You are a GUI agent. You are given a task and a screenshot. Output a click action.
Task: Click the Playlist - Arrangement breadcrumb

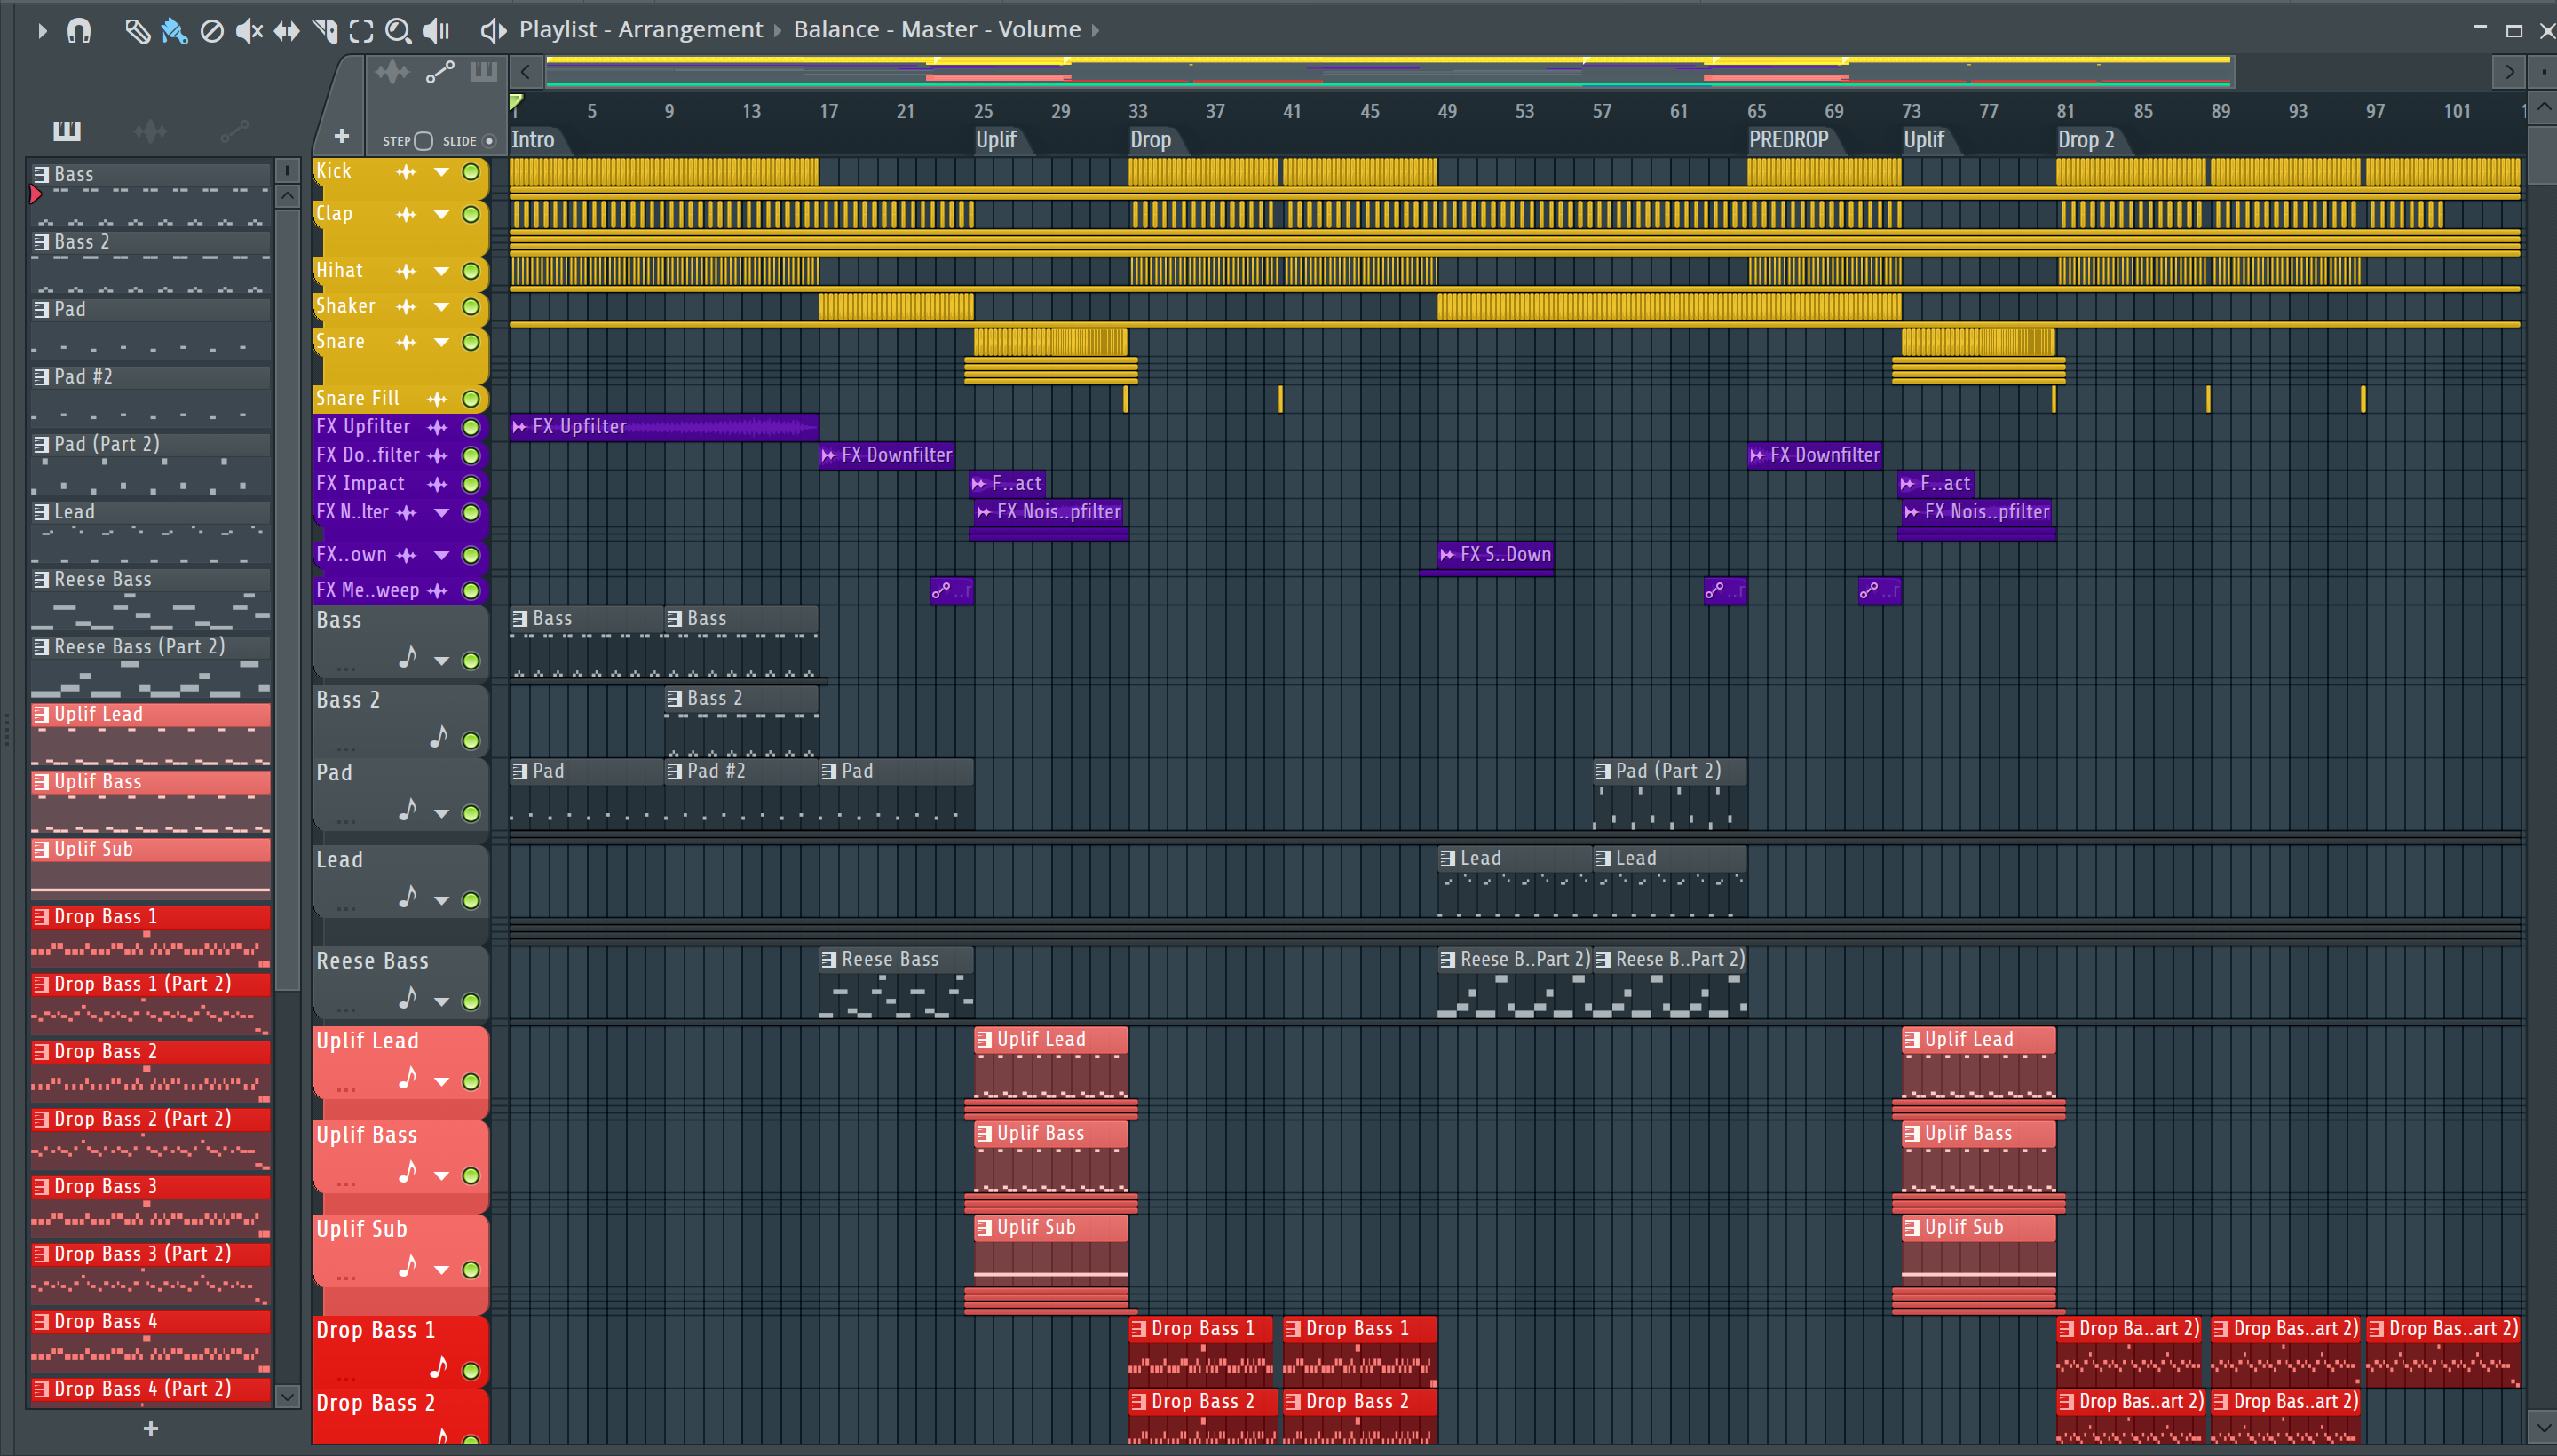tap(640, 30)
